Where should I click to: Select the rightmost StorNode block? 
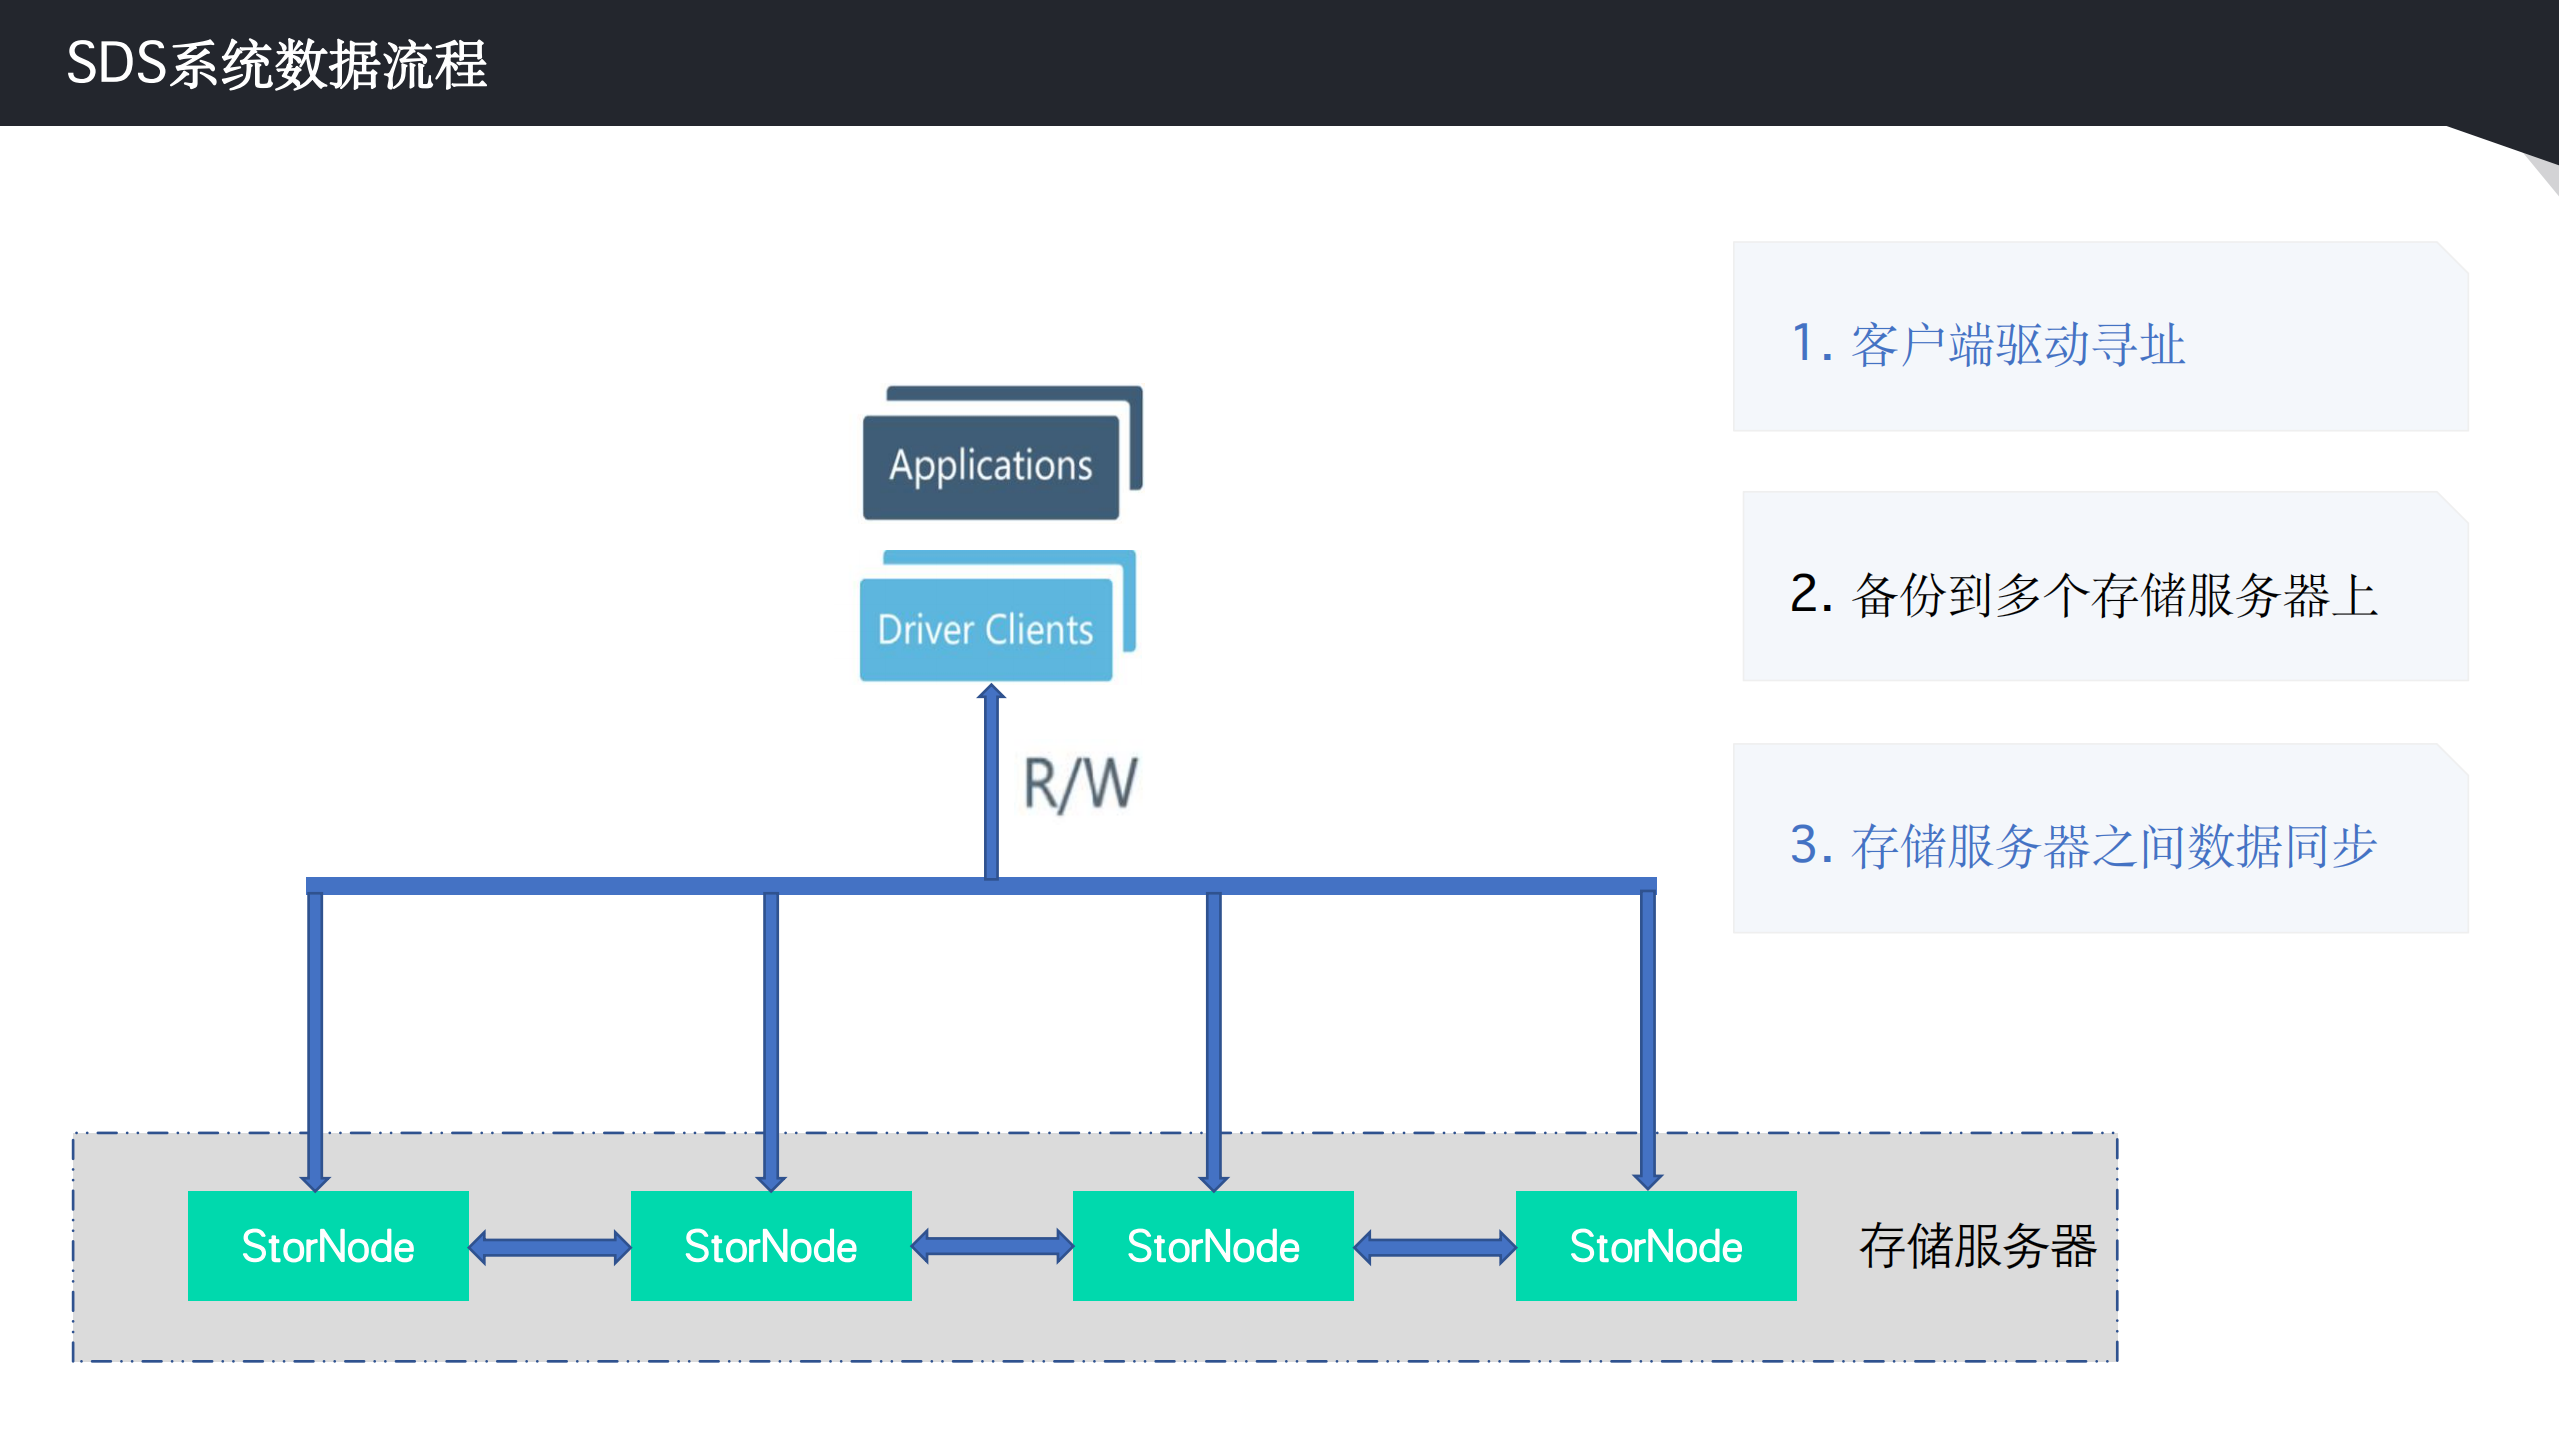[1655, 1246]
